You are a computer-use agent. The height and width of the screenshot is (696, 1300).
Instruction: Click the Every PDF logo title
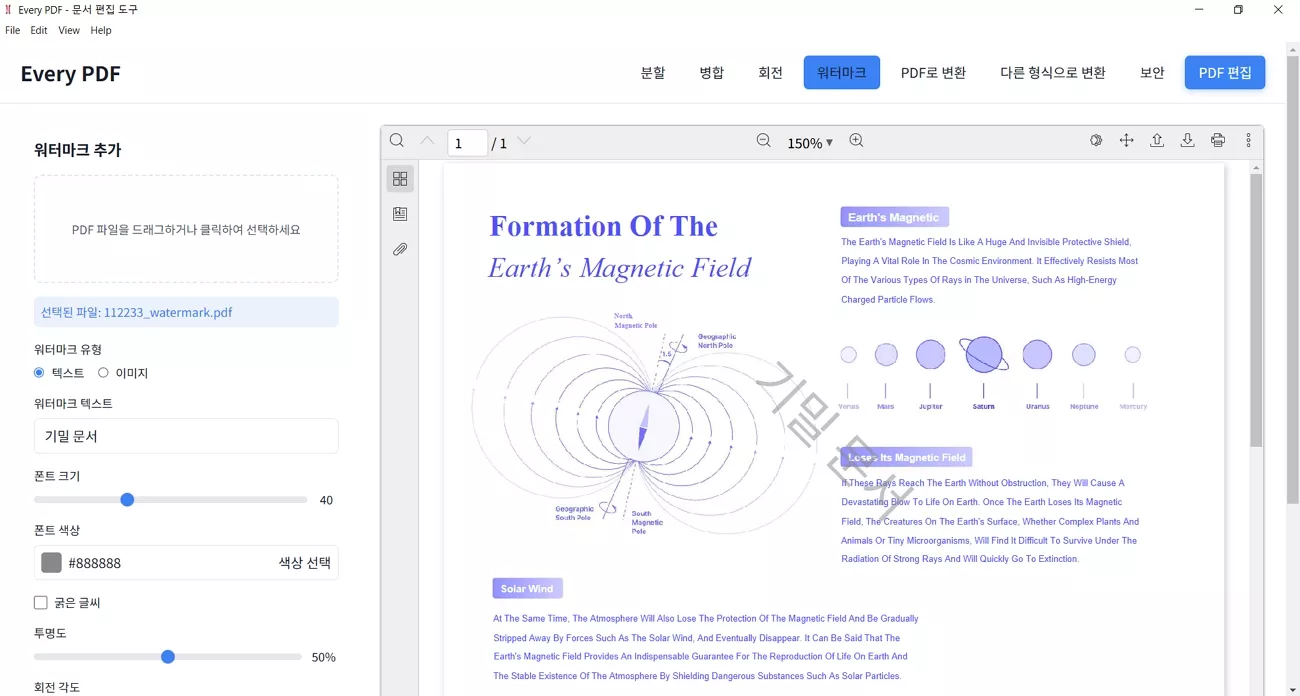[70, 74]
